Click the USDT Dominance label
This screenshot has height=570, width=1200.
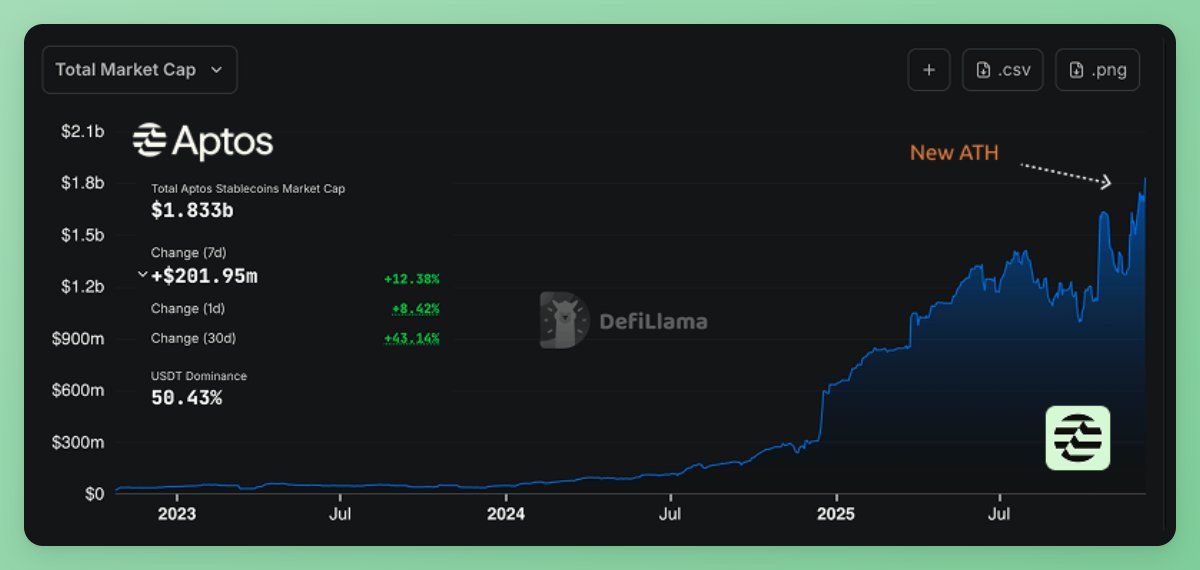coord(199,376)
